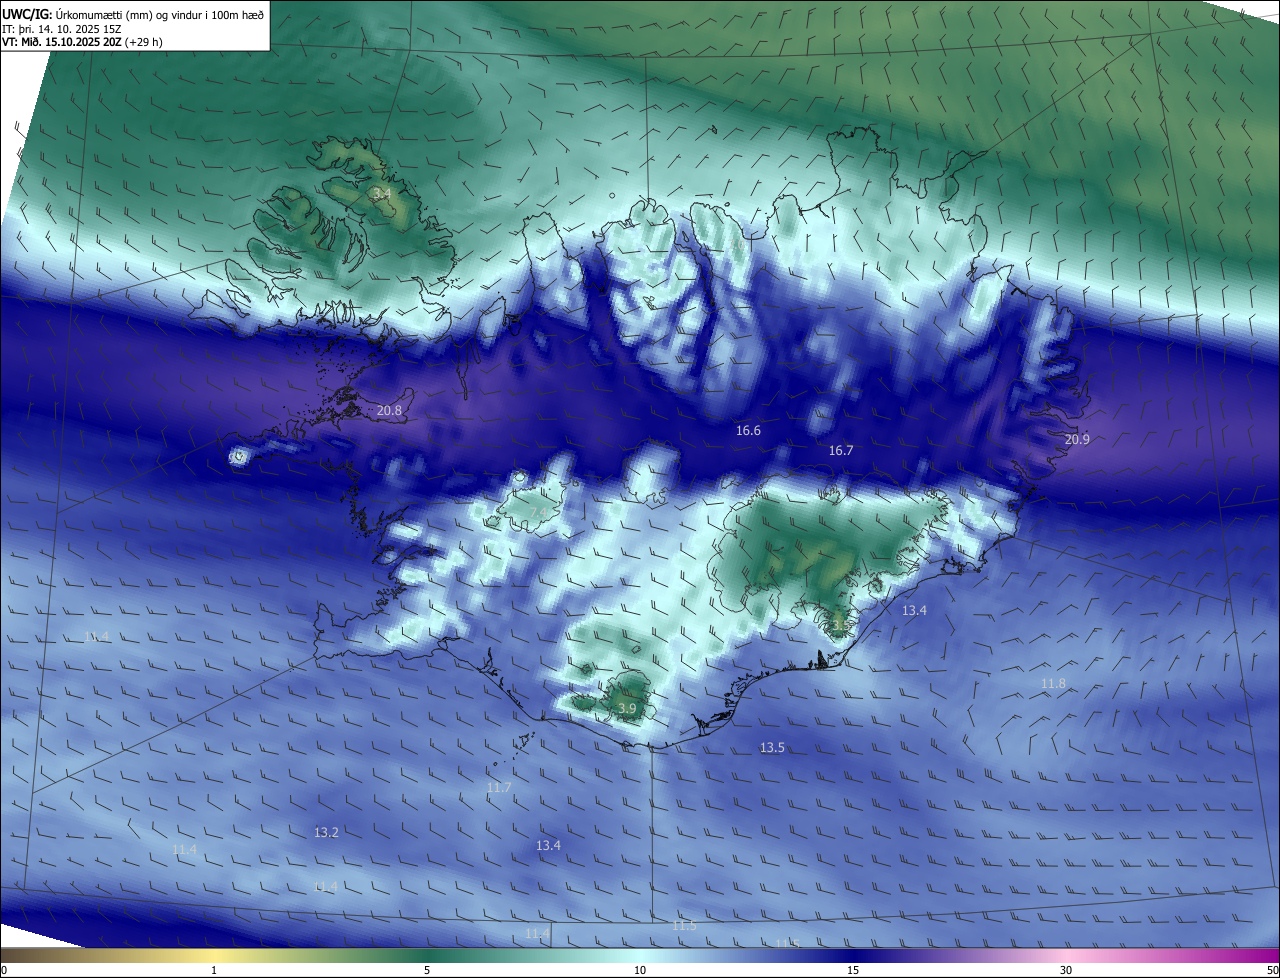The width and height of the screenshot is (1280, 978).
Task: Click the 13.4 value off Vatnajökull's southeast coast
Action: [x=914, y=610]
